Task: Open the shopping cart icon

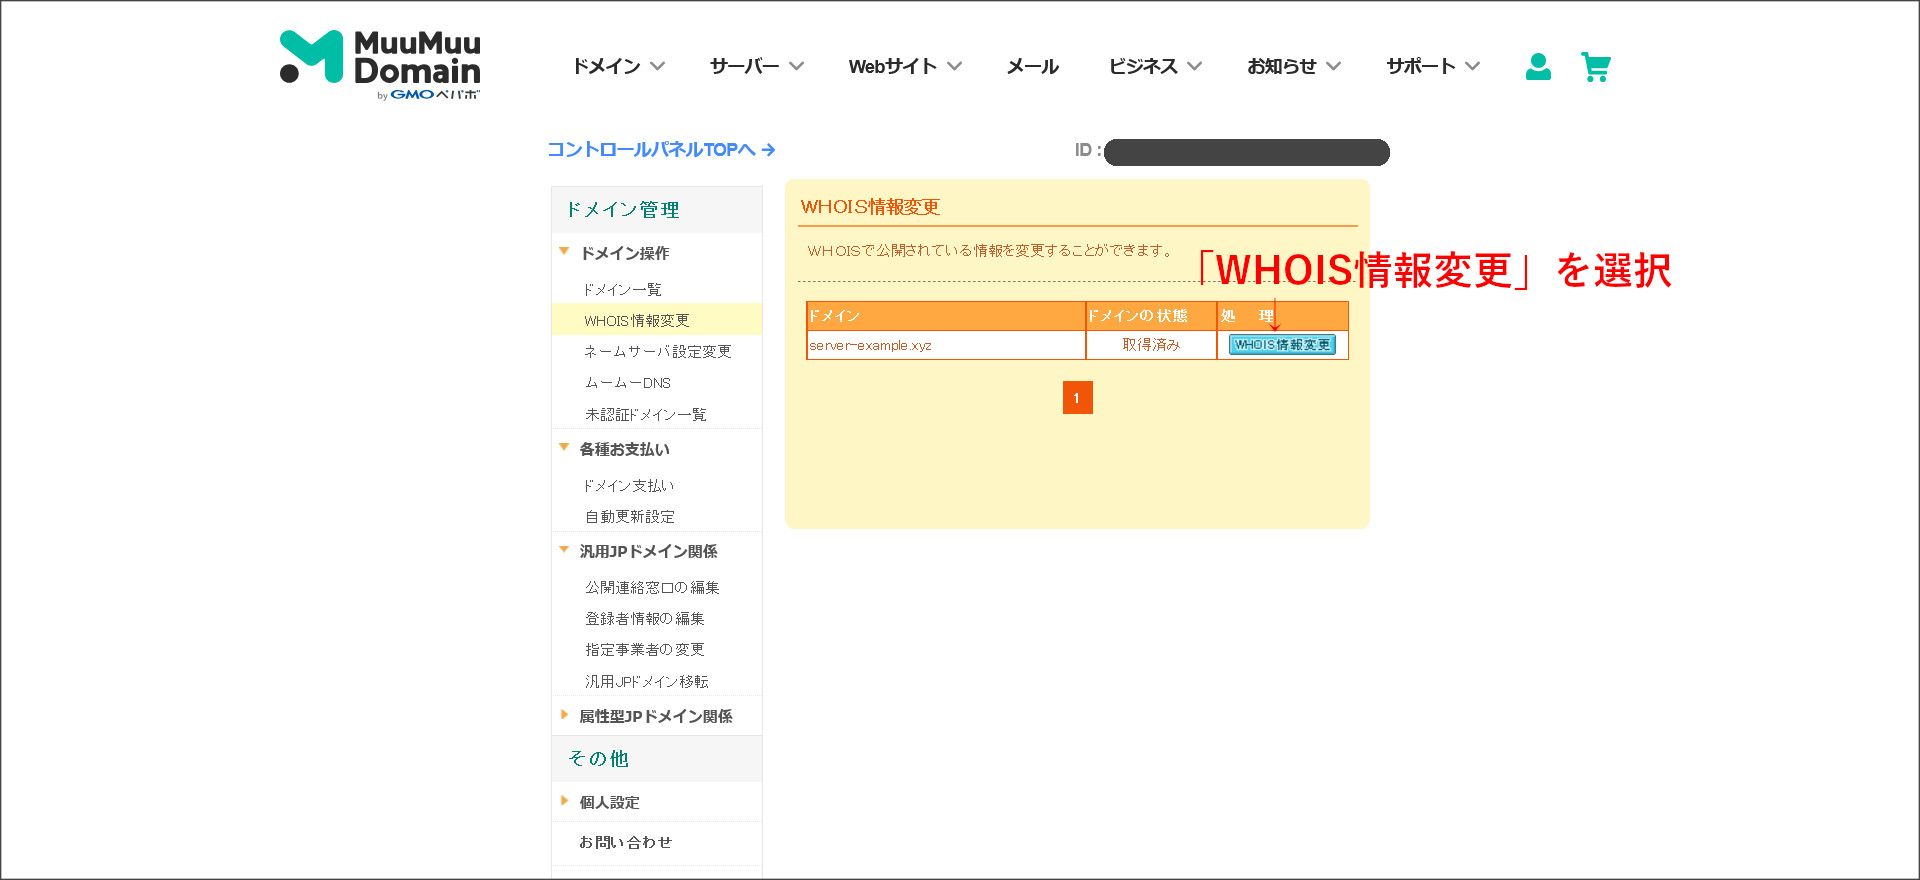Action: point(1596,67)
